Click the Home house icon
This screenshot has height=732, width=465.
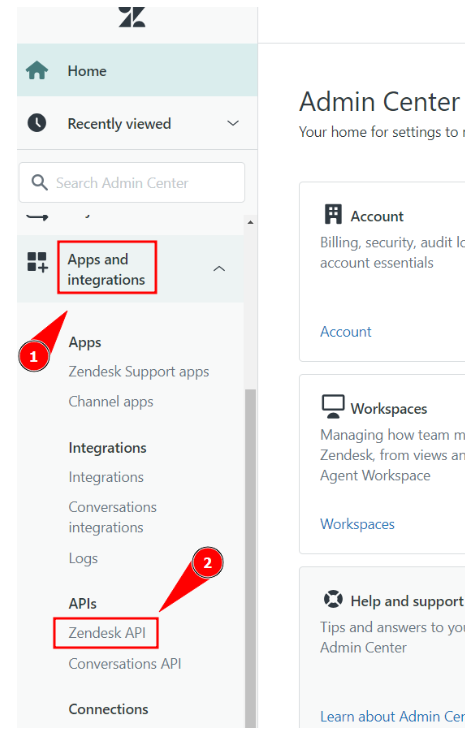click(x=37, y=70)
